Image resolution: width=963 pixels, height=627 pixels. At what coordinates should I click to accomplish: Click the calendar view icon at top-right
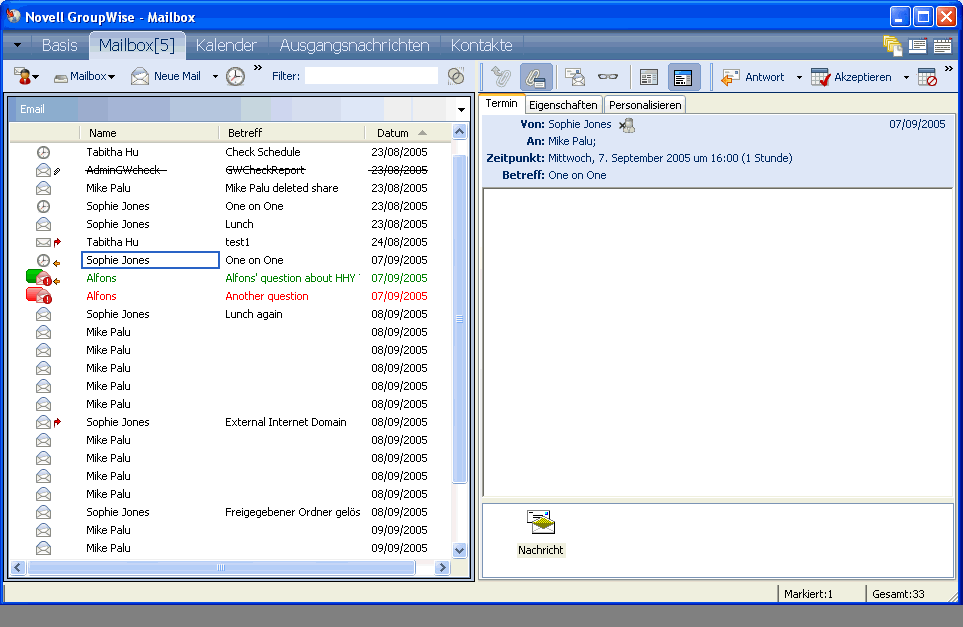[942, 45]
